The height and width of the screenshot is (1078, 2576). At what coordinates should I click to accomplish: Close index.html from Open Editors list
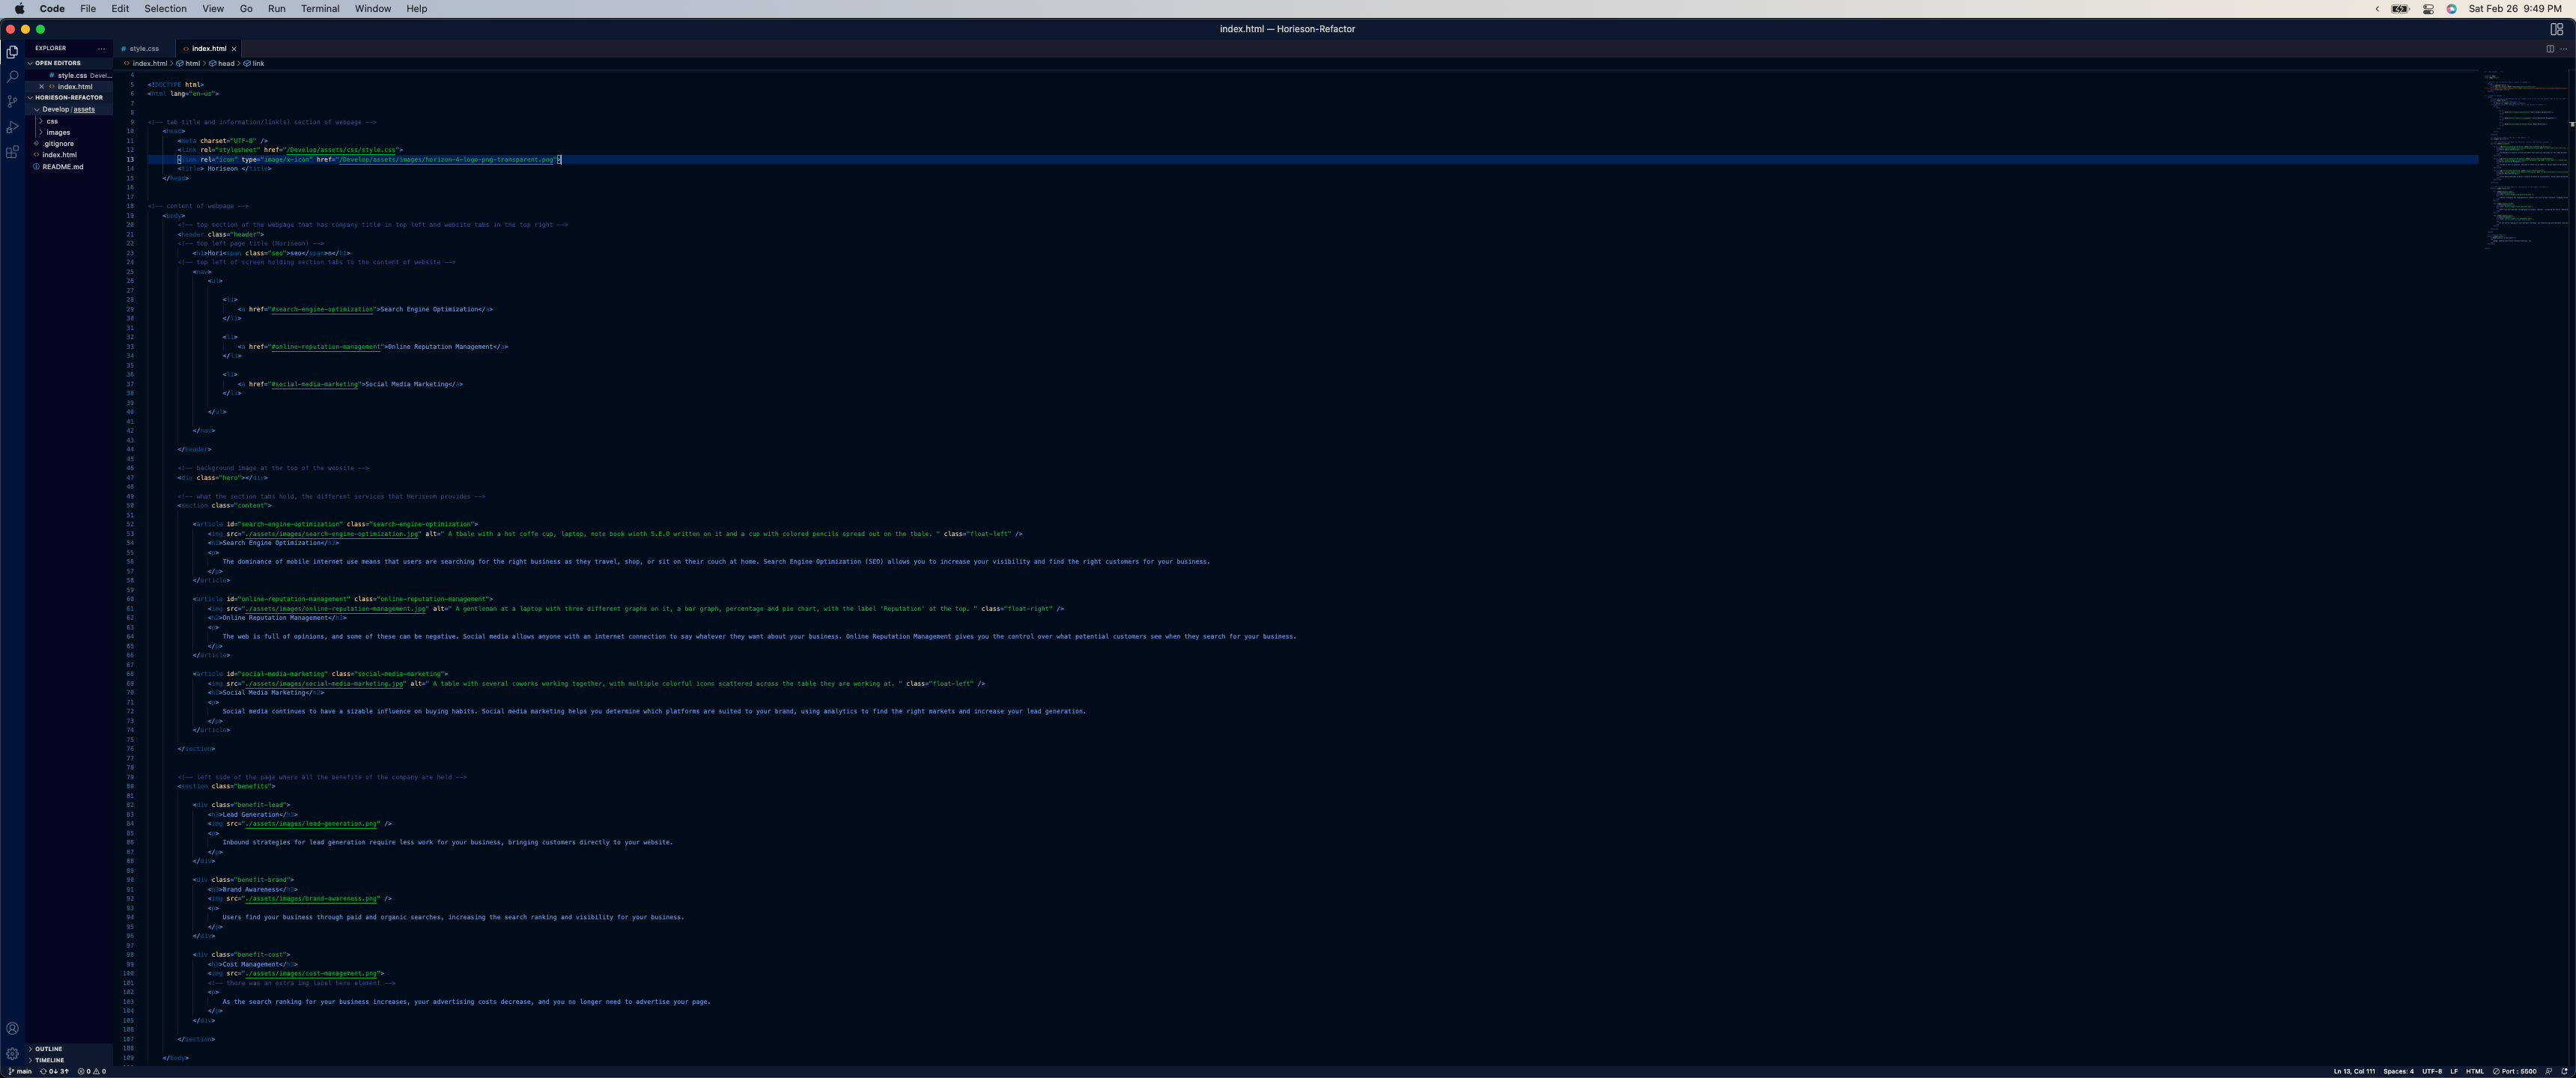click(x=41, y=86)
